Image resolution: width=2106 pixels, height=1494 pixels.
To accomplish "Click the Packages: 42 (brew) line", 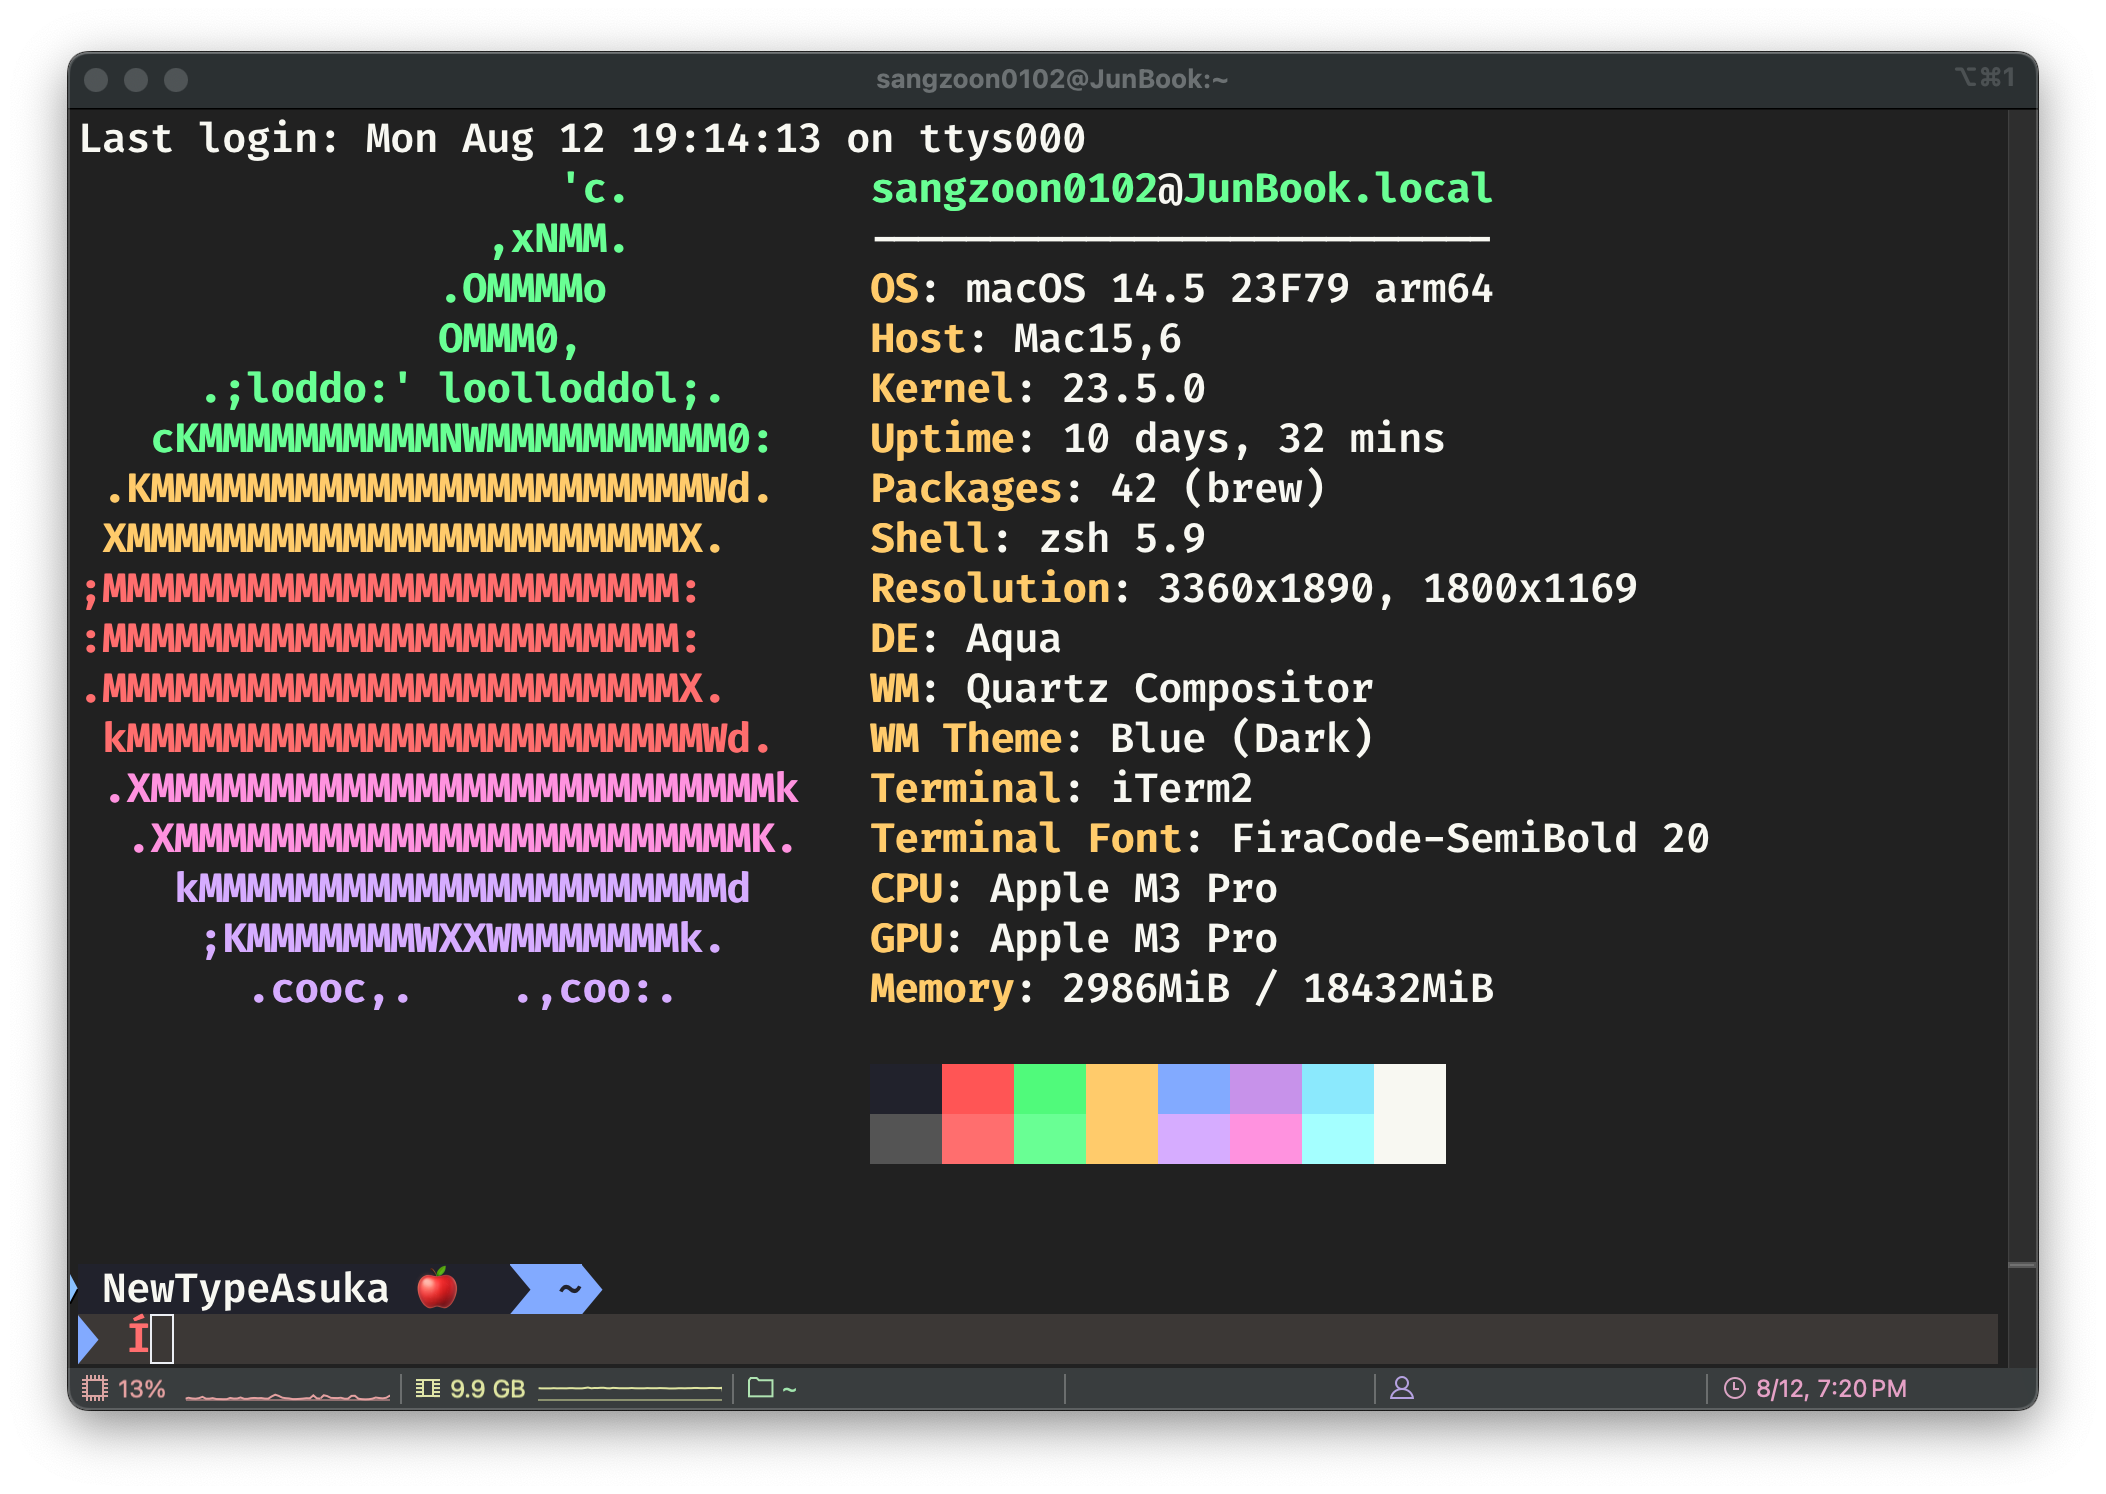I will click(x=1098, y=489).
